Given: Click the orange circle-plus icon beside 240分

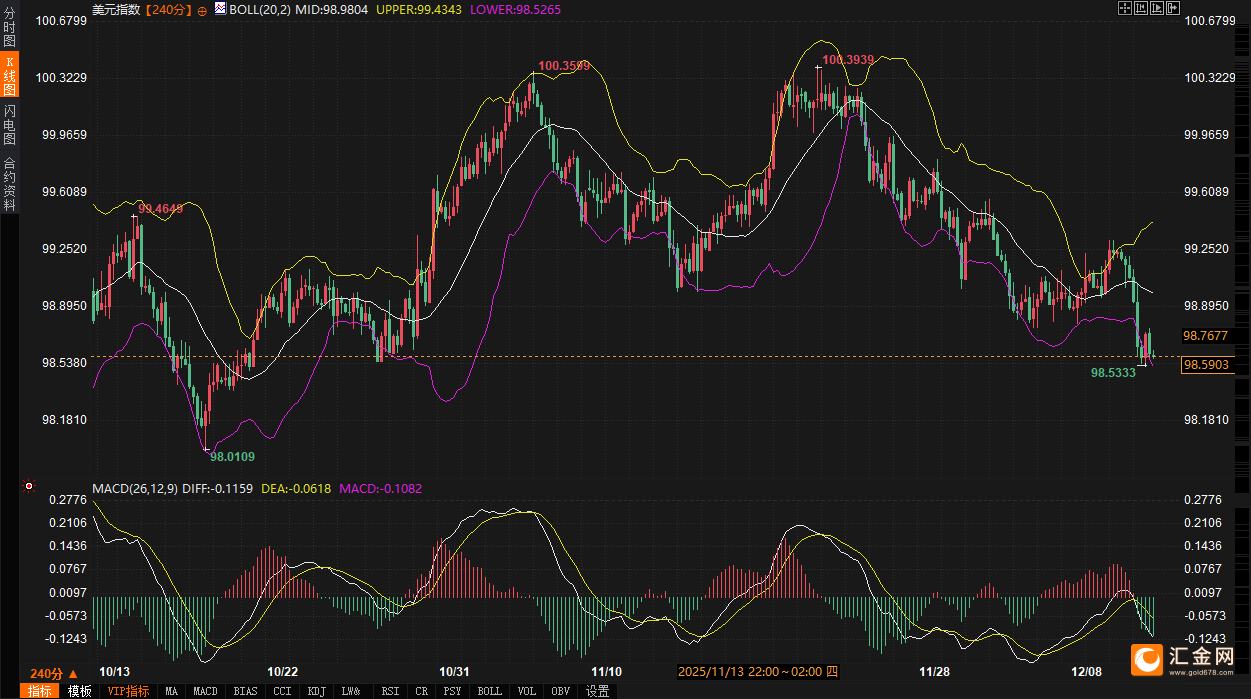Looking at the screenshot, I should [202, 9].
